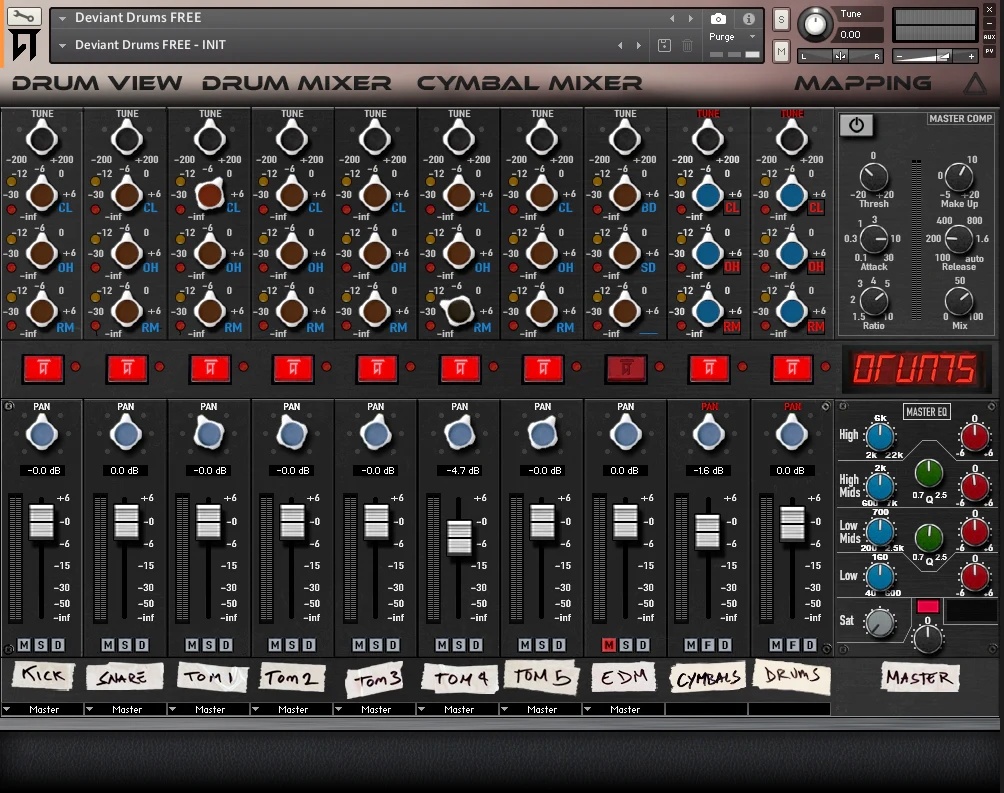This screenshot has width=1004, height=793.
Task: Unmute the EDM channel
Action: tap(608, 645)
